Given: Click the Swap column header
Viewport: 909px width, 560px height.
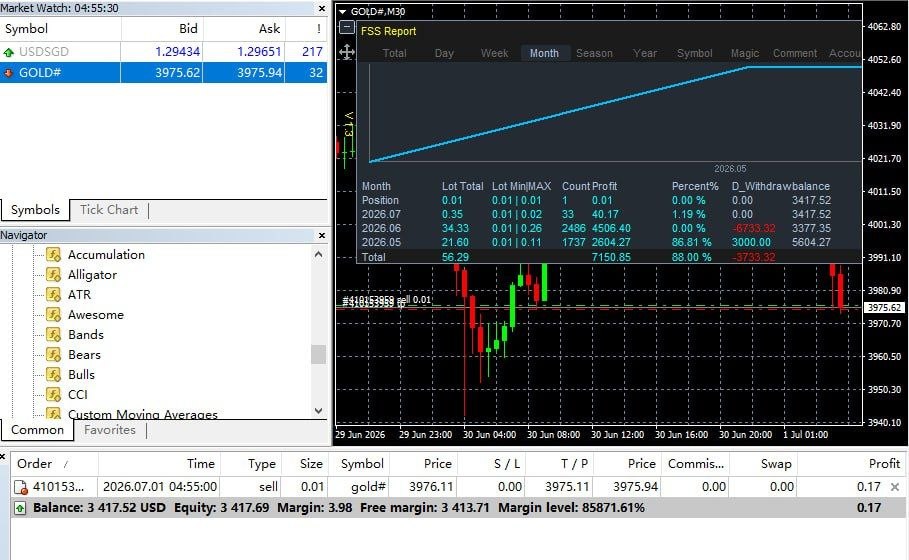Looking at the screenshot, I should click(x=763, y=464).
